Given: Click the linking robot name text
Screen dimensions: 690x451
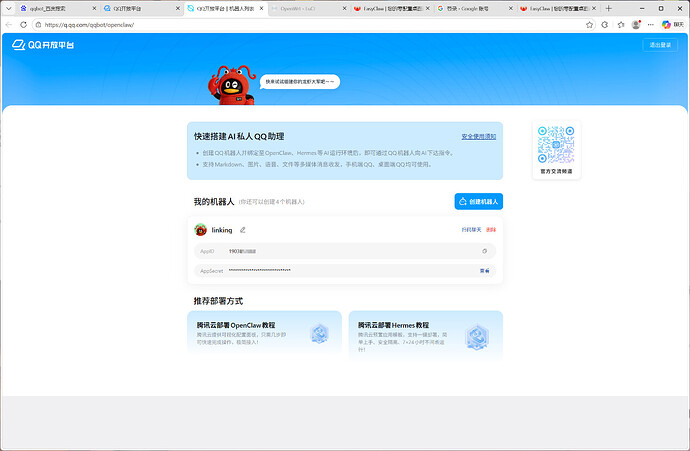Looking at the screenshot, I should [x=222, y=230].
